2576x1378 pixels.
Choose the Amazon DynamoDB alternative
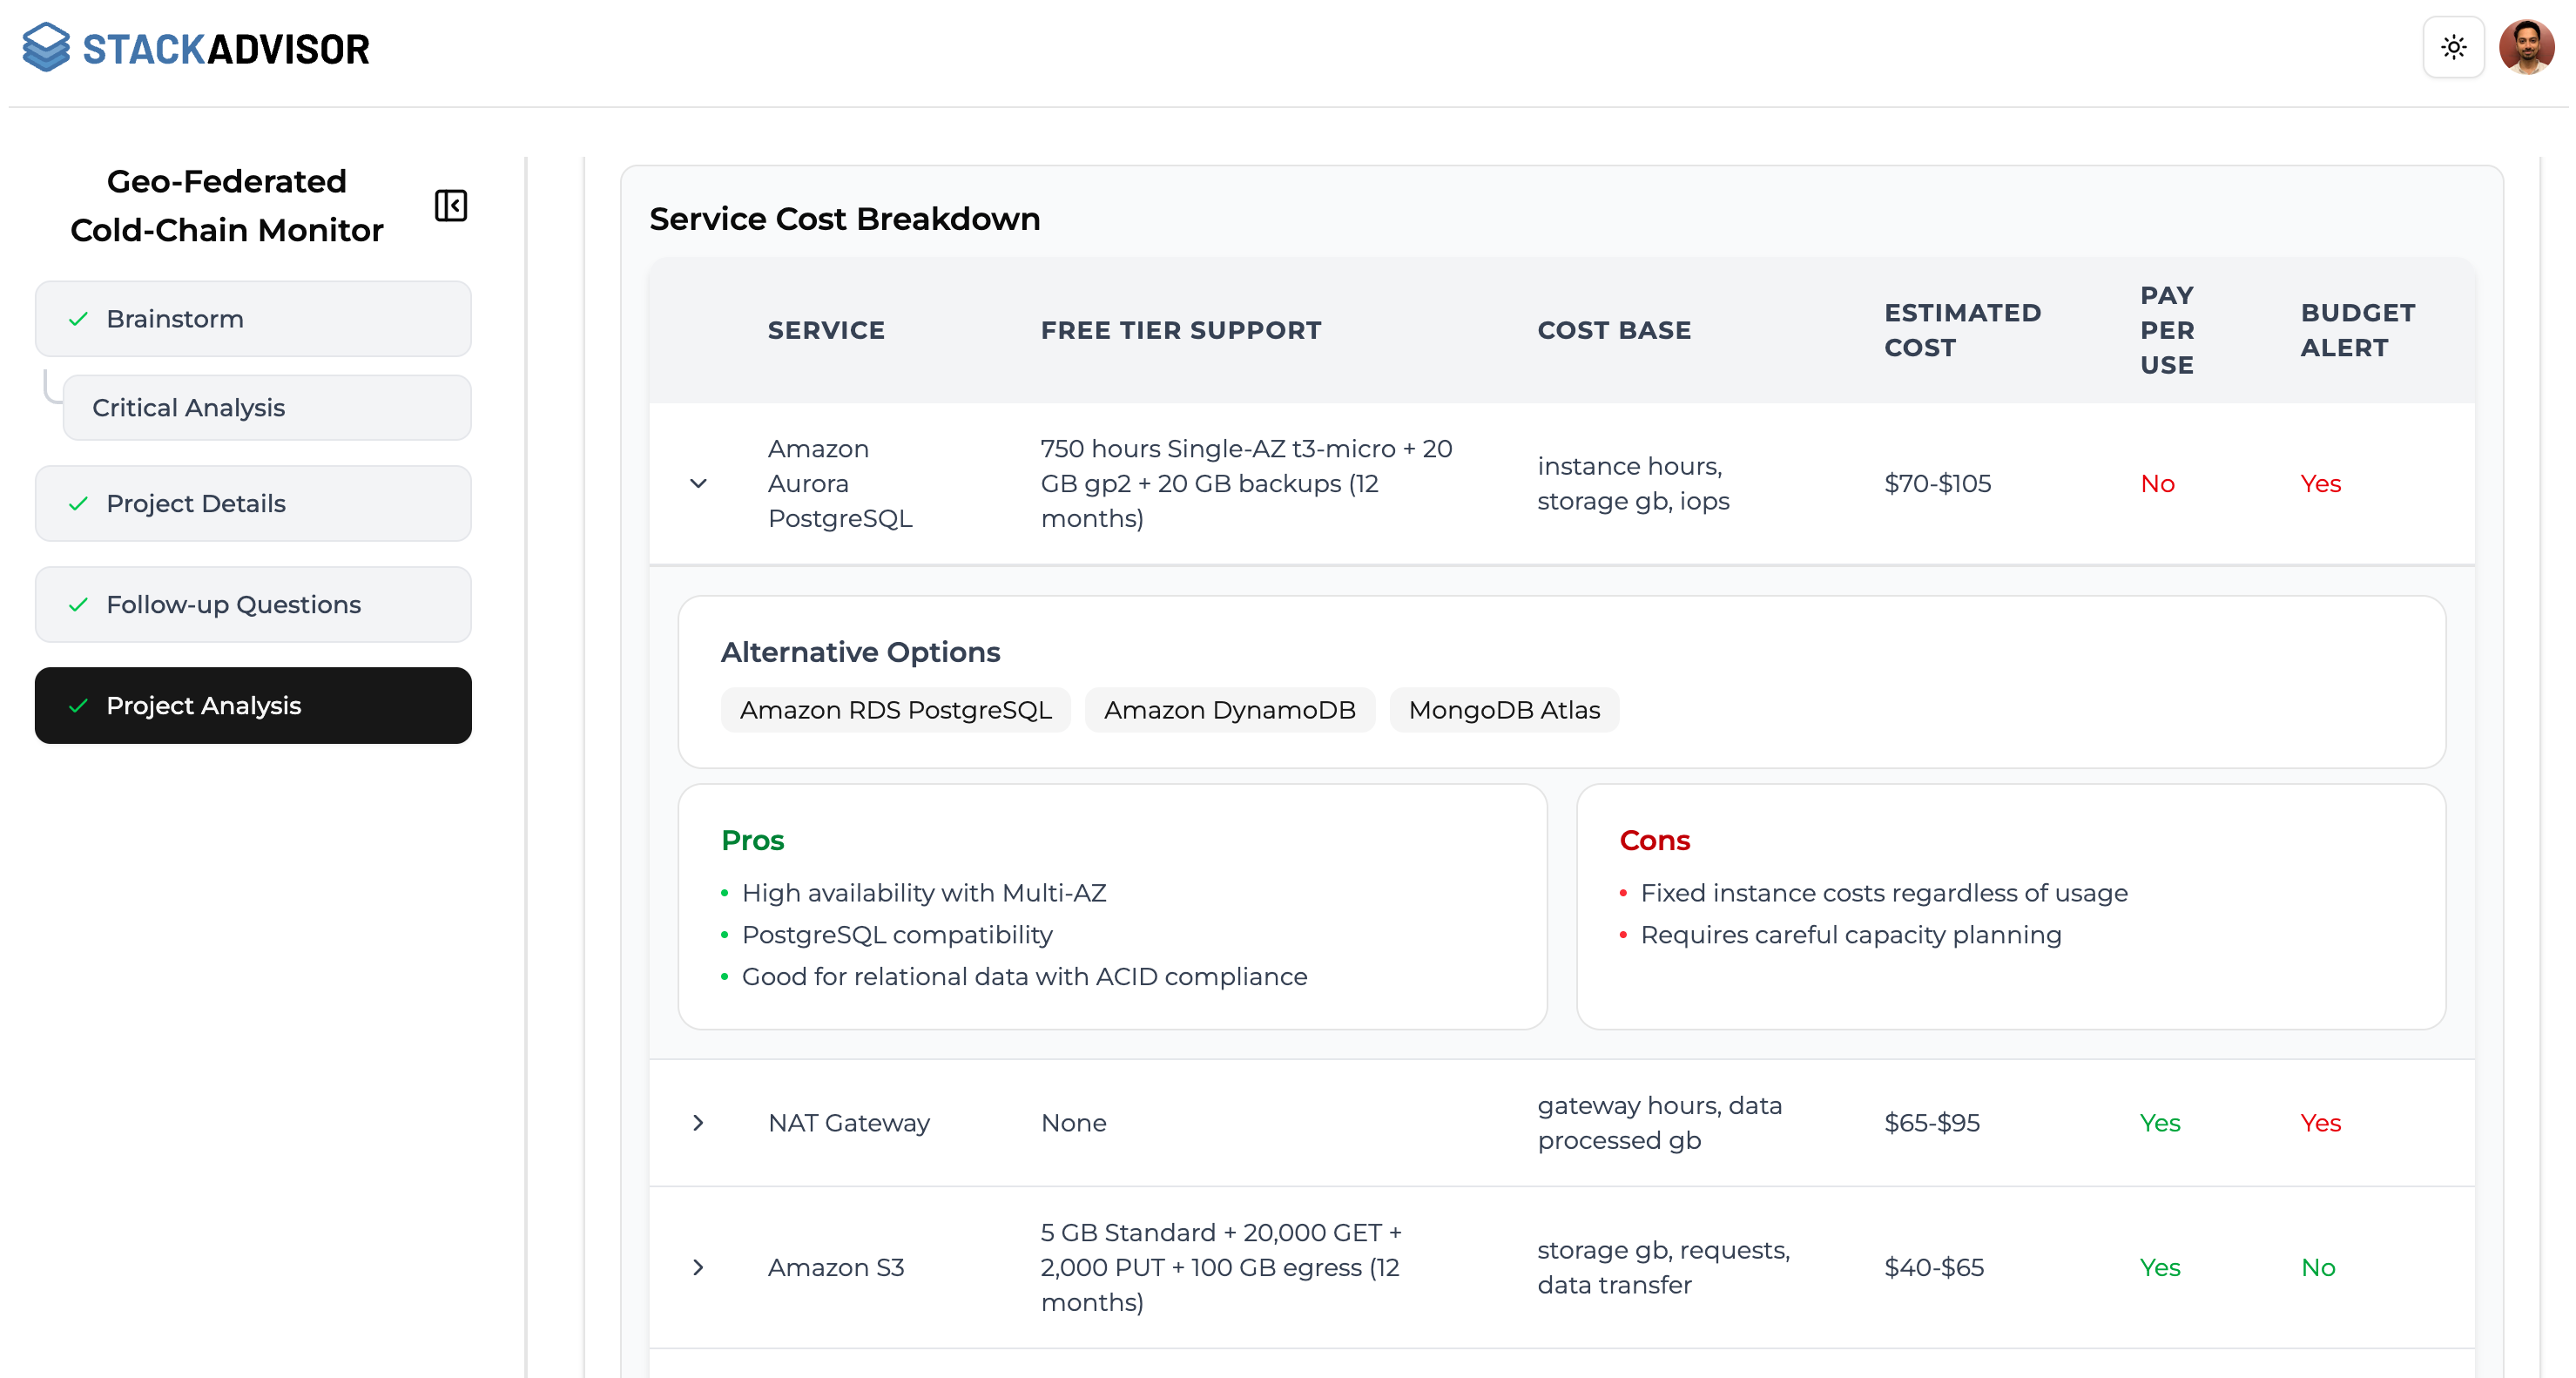tap(1230, 710)
